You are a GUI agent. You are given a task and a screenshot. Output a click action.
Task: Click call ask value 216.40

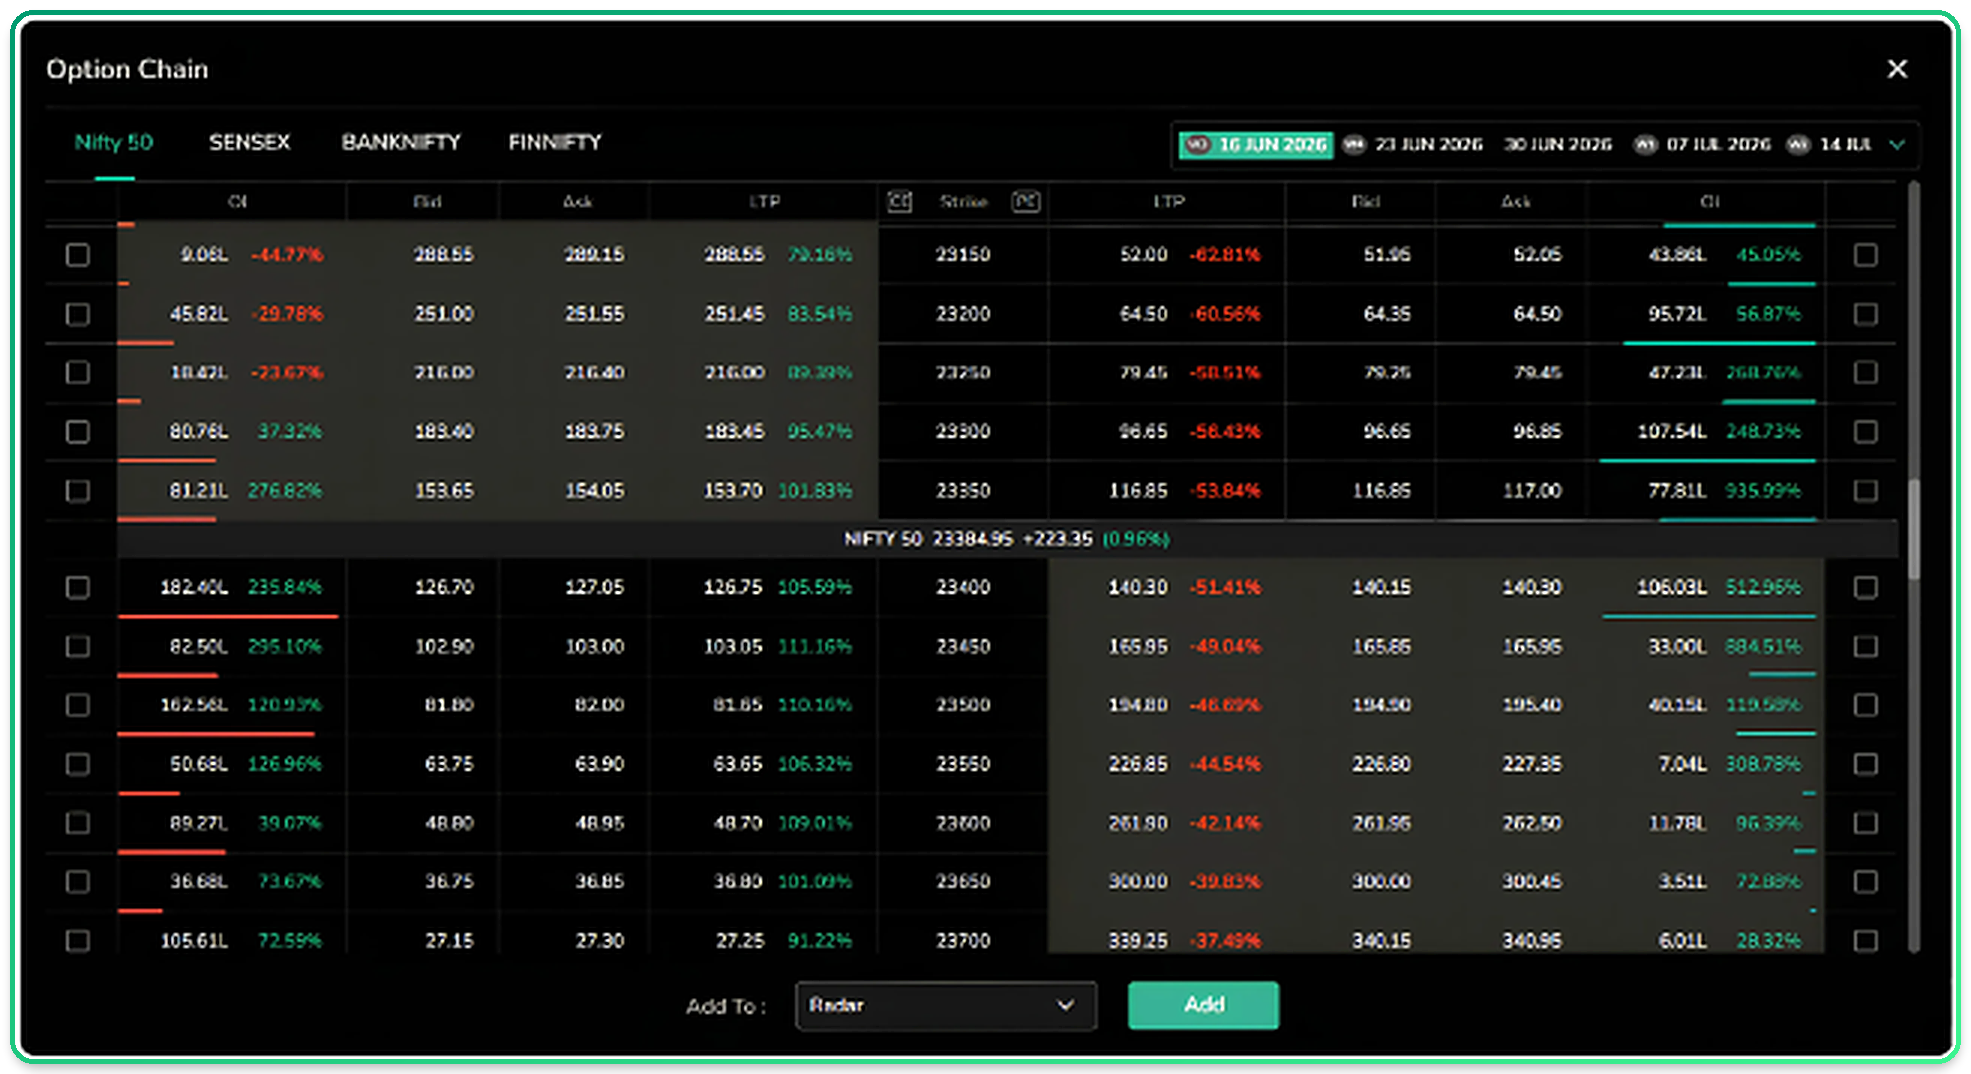coord(594,373)
